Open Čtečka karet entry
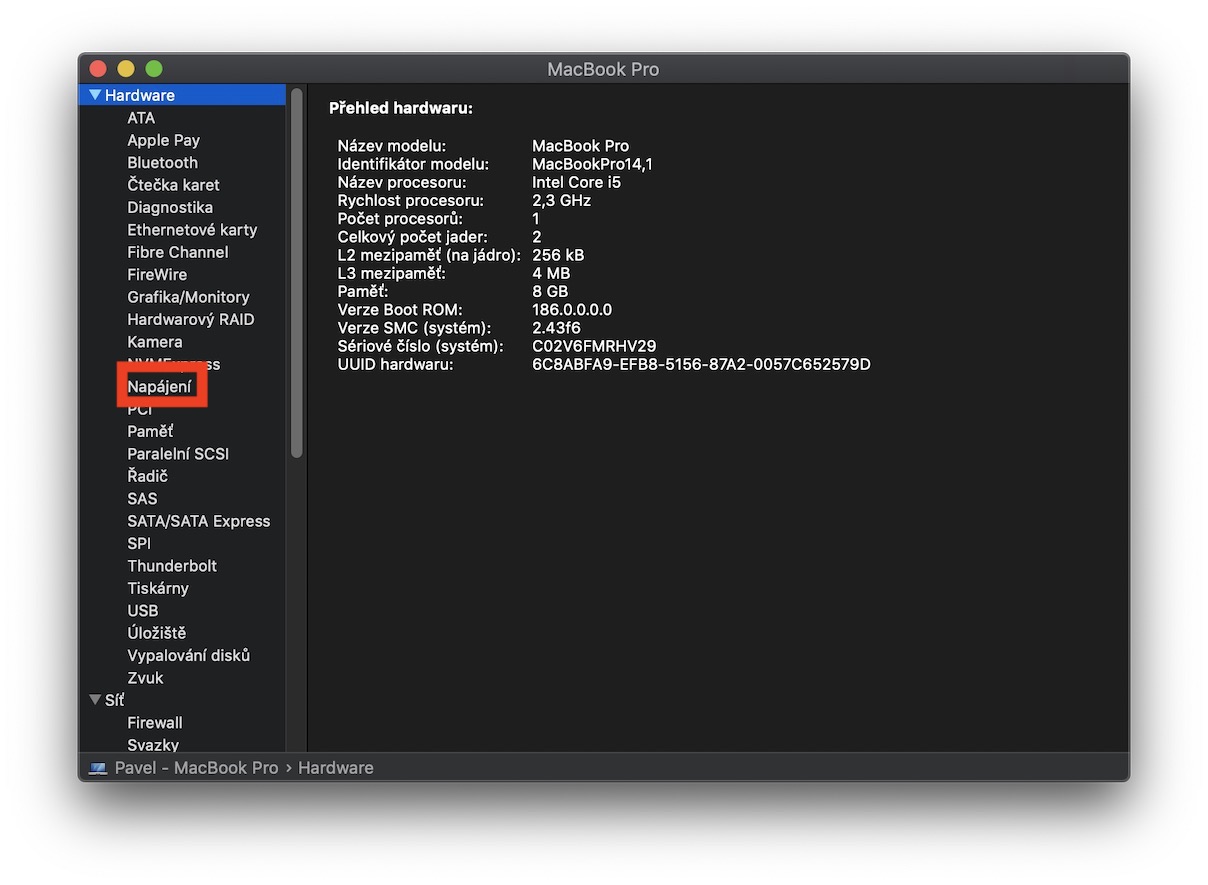Screen dimensions: 1208x885 click(x=173, y=185)
